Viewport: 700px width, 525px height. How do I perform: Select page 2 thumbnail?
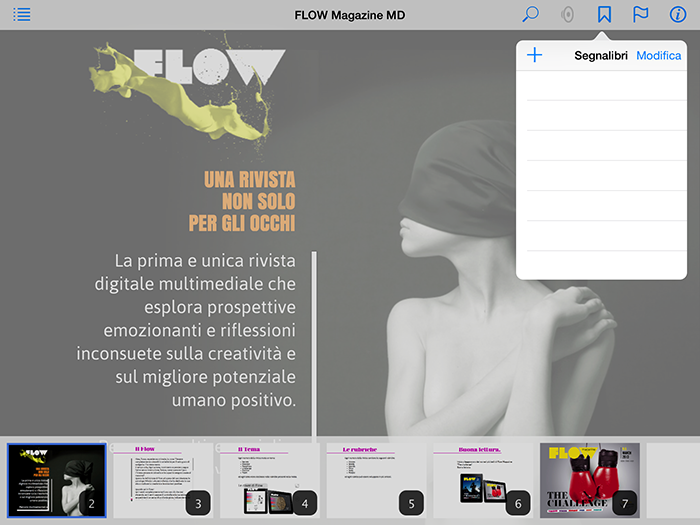[x=57, y=480]
